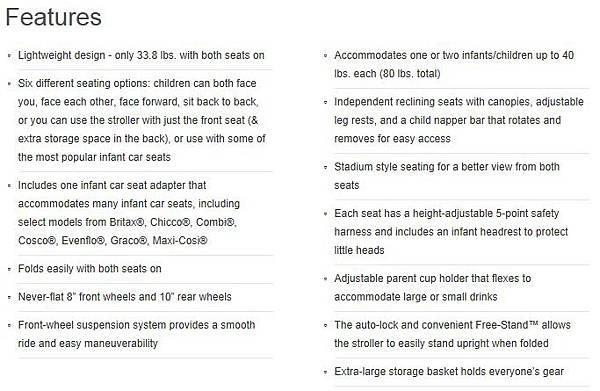
Task: Click the Front-wheel suspension system feature
Action: pyautogui.click(x=137, y=334)
